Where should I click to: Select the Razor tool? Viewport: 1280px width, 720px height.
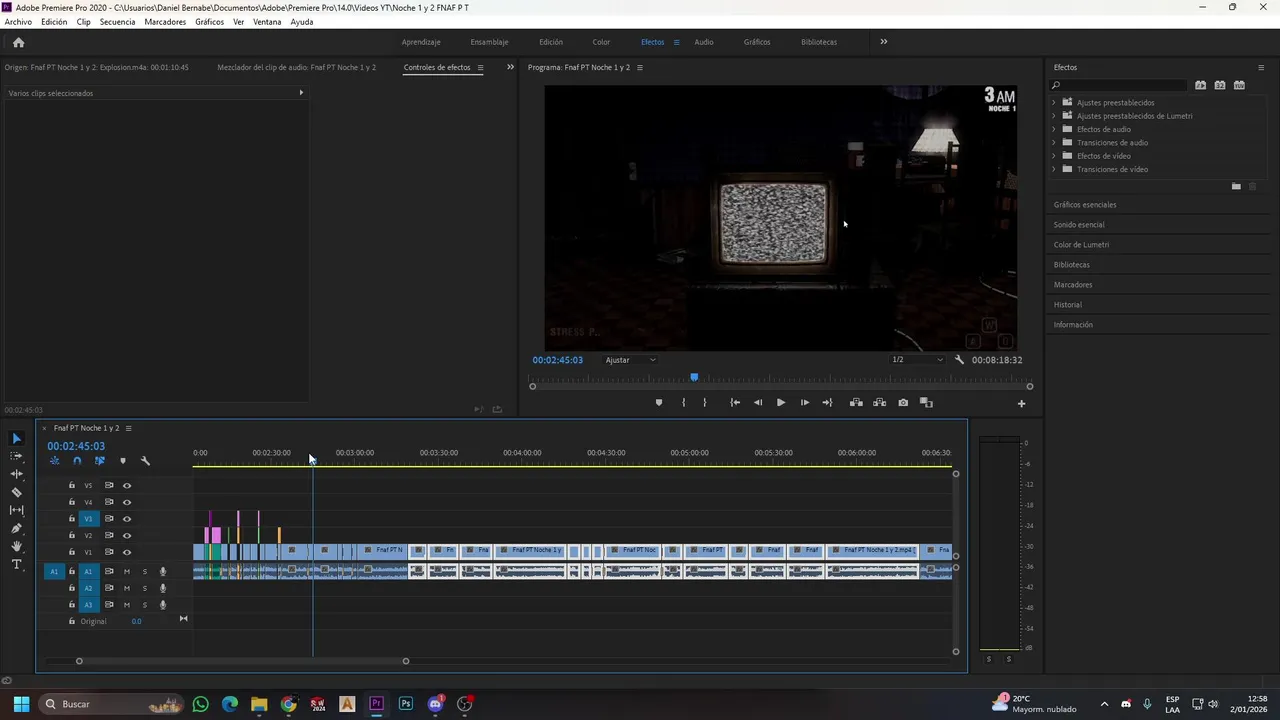click(x=16, y=492)
